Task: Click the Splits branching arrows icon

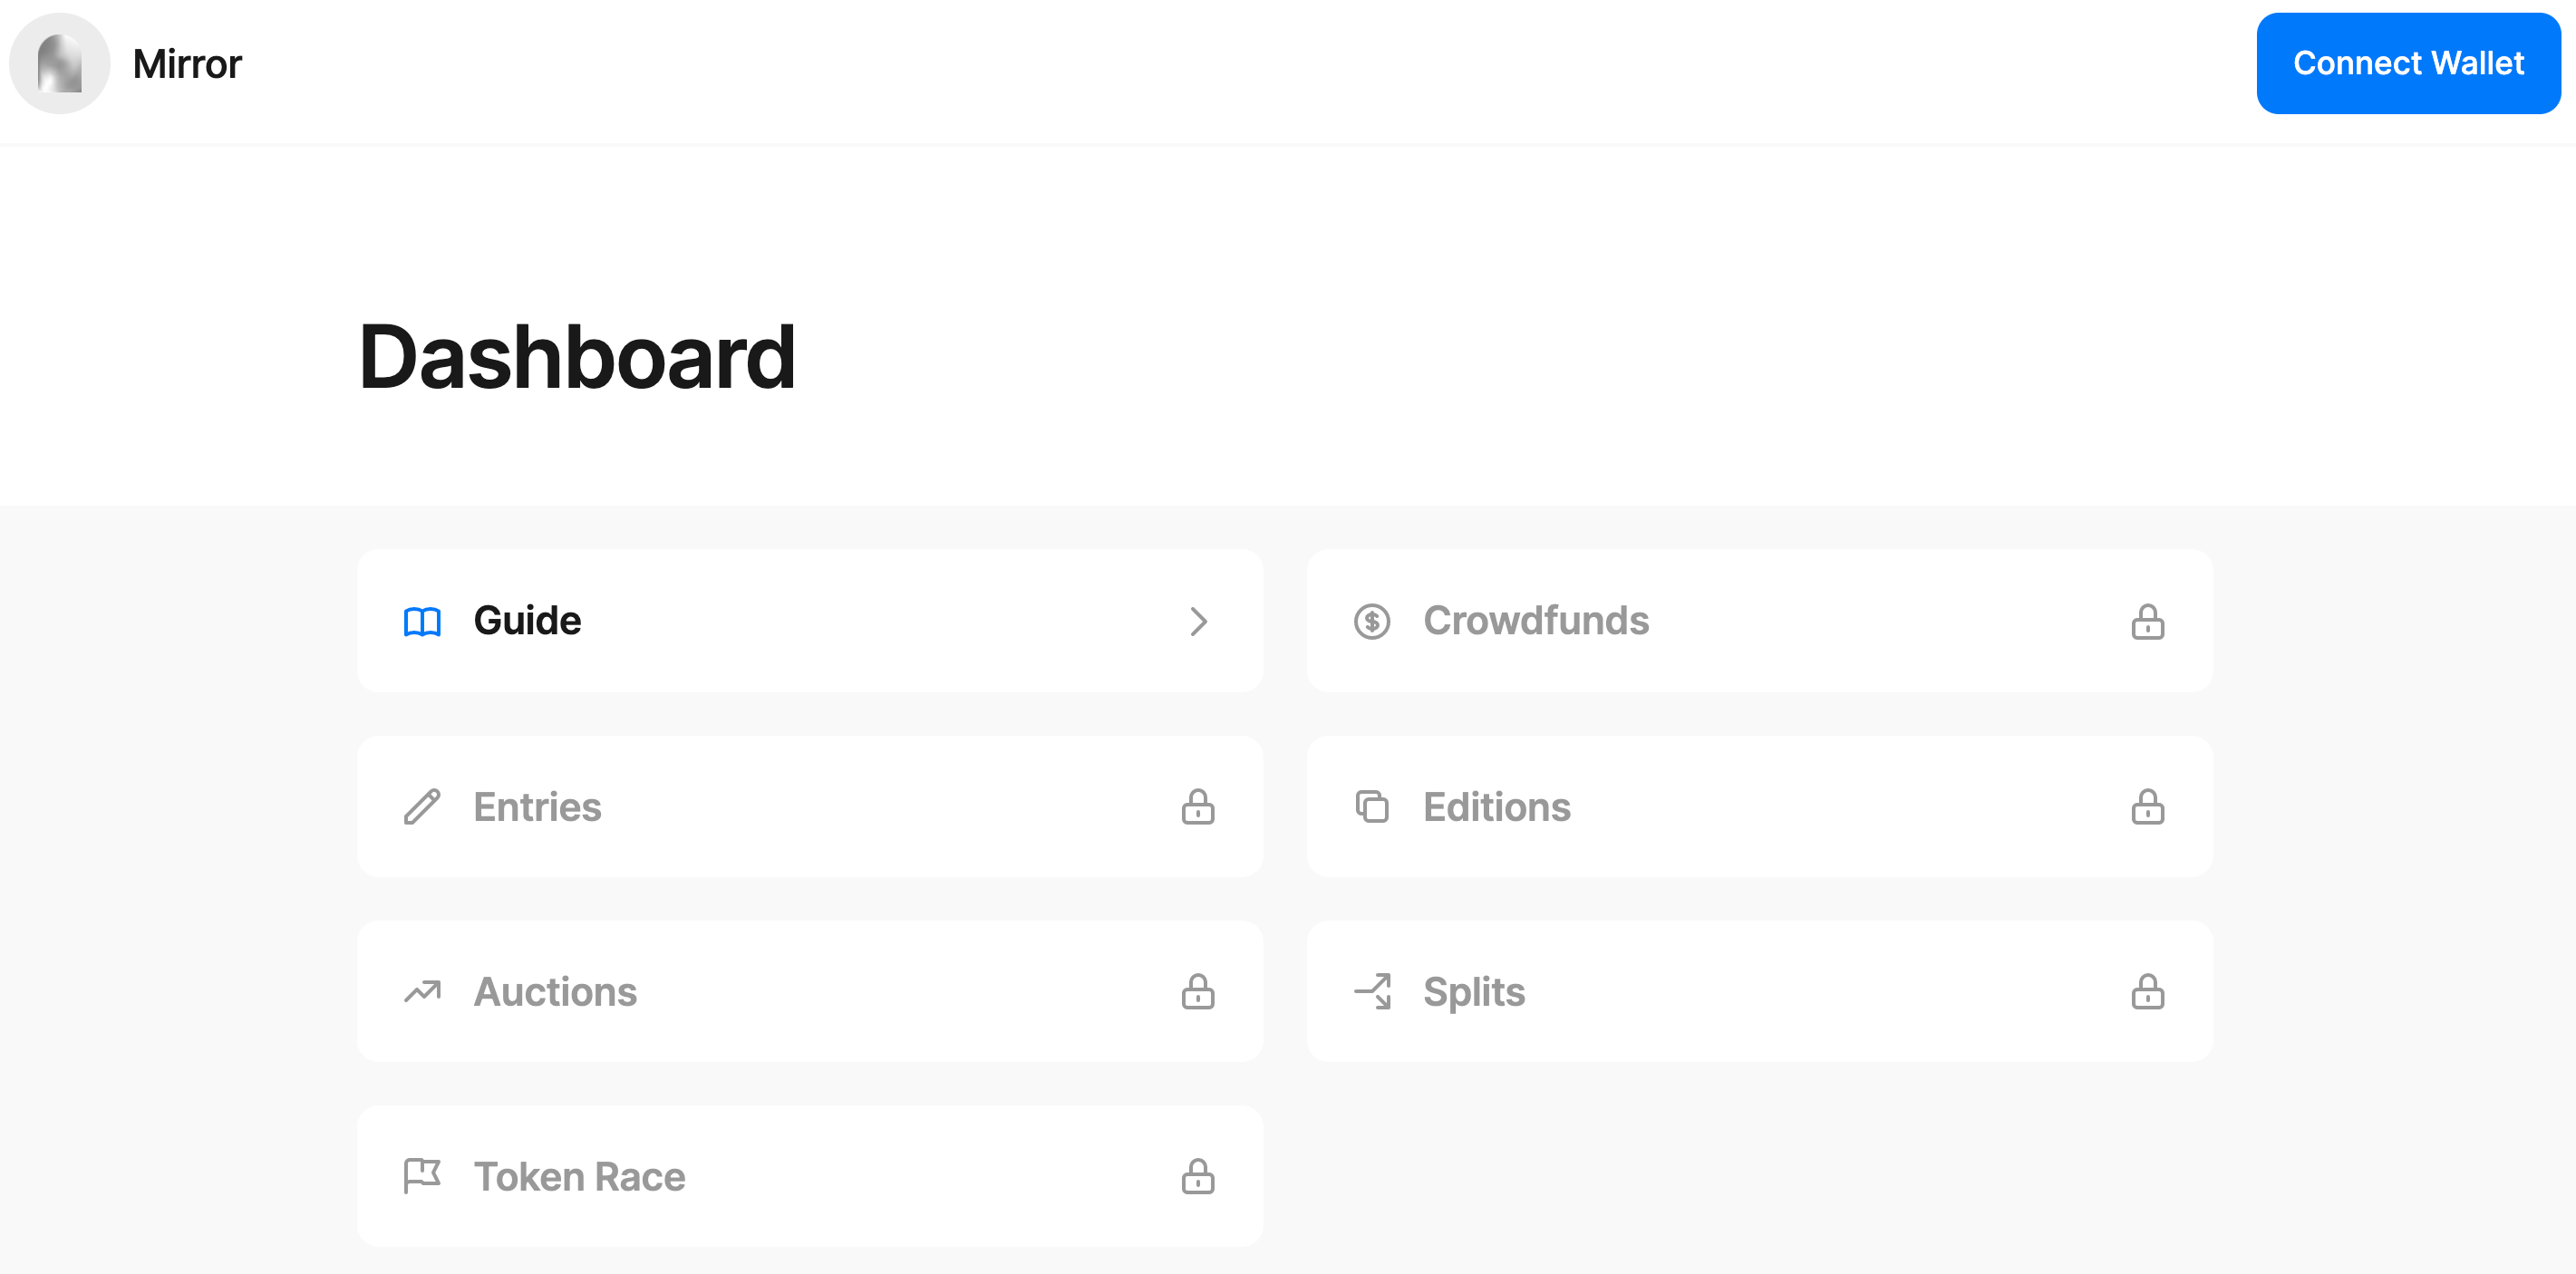Action: click(x=1372, y=992)
